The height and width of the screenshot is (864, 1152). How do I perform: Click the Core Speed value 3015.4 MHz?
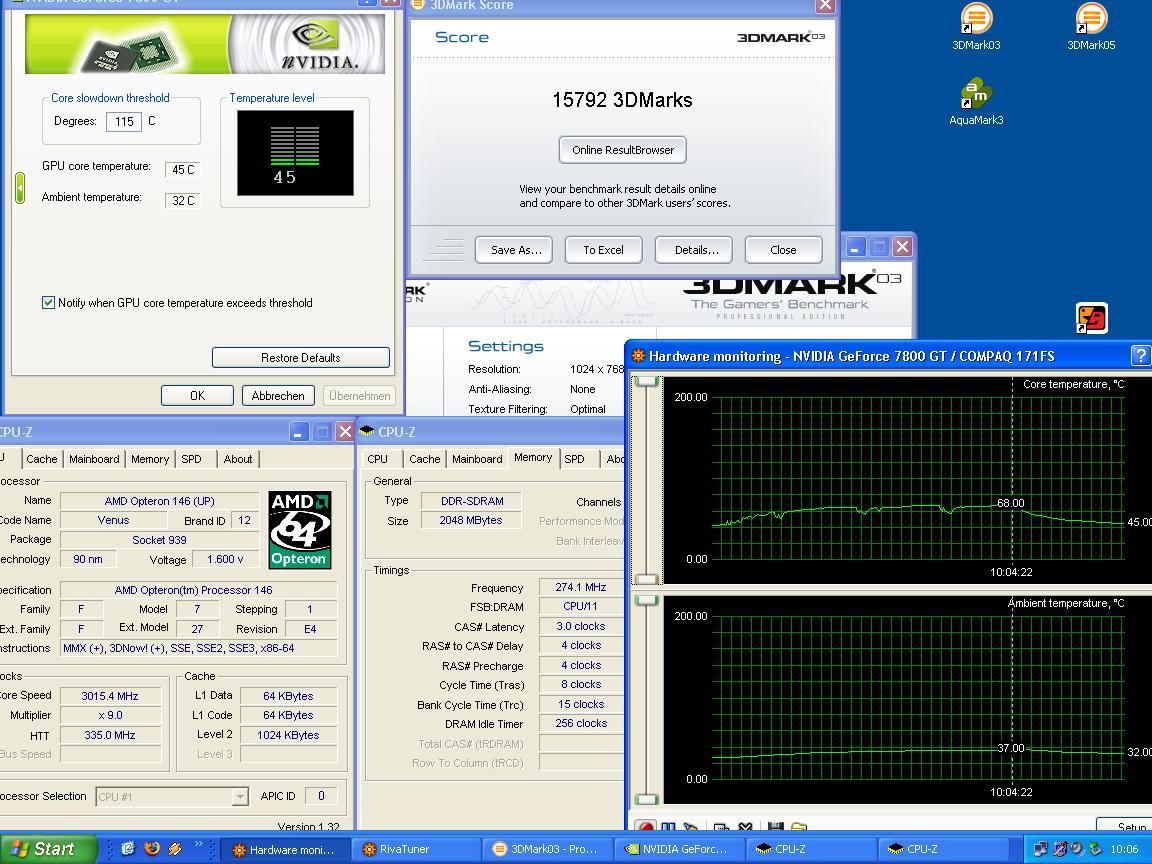coord(110,696)
